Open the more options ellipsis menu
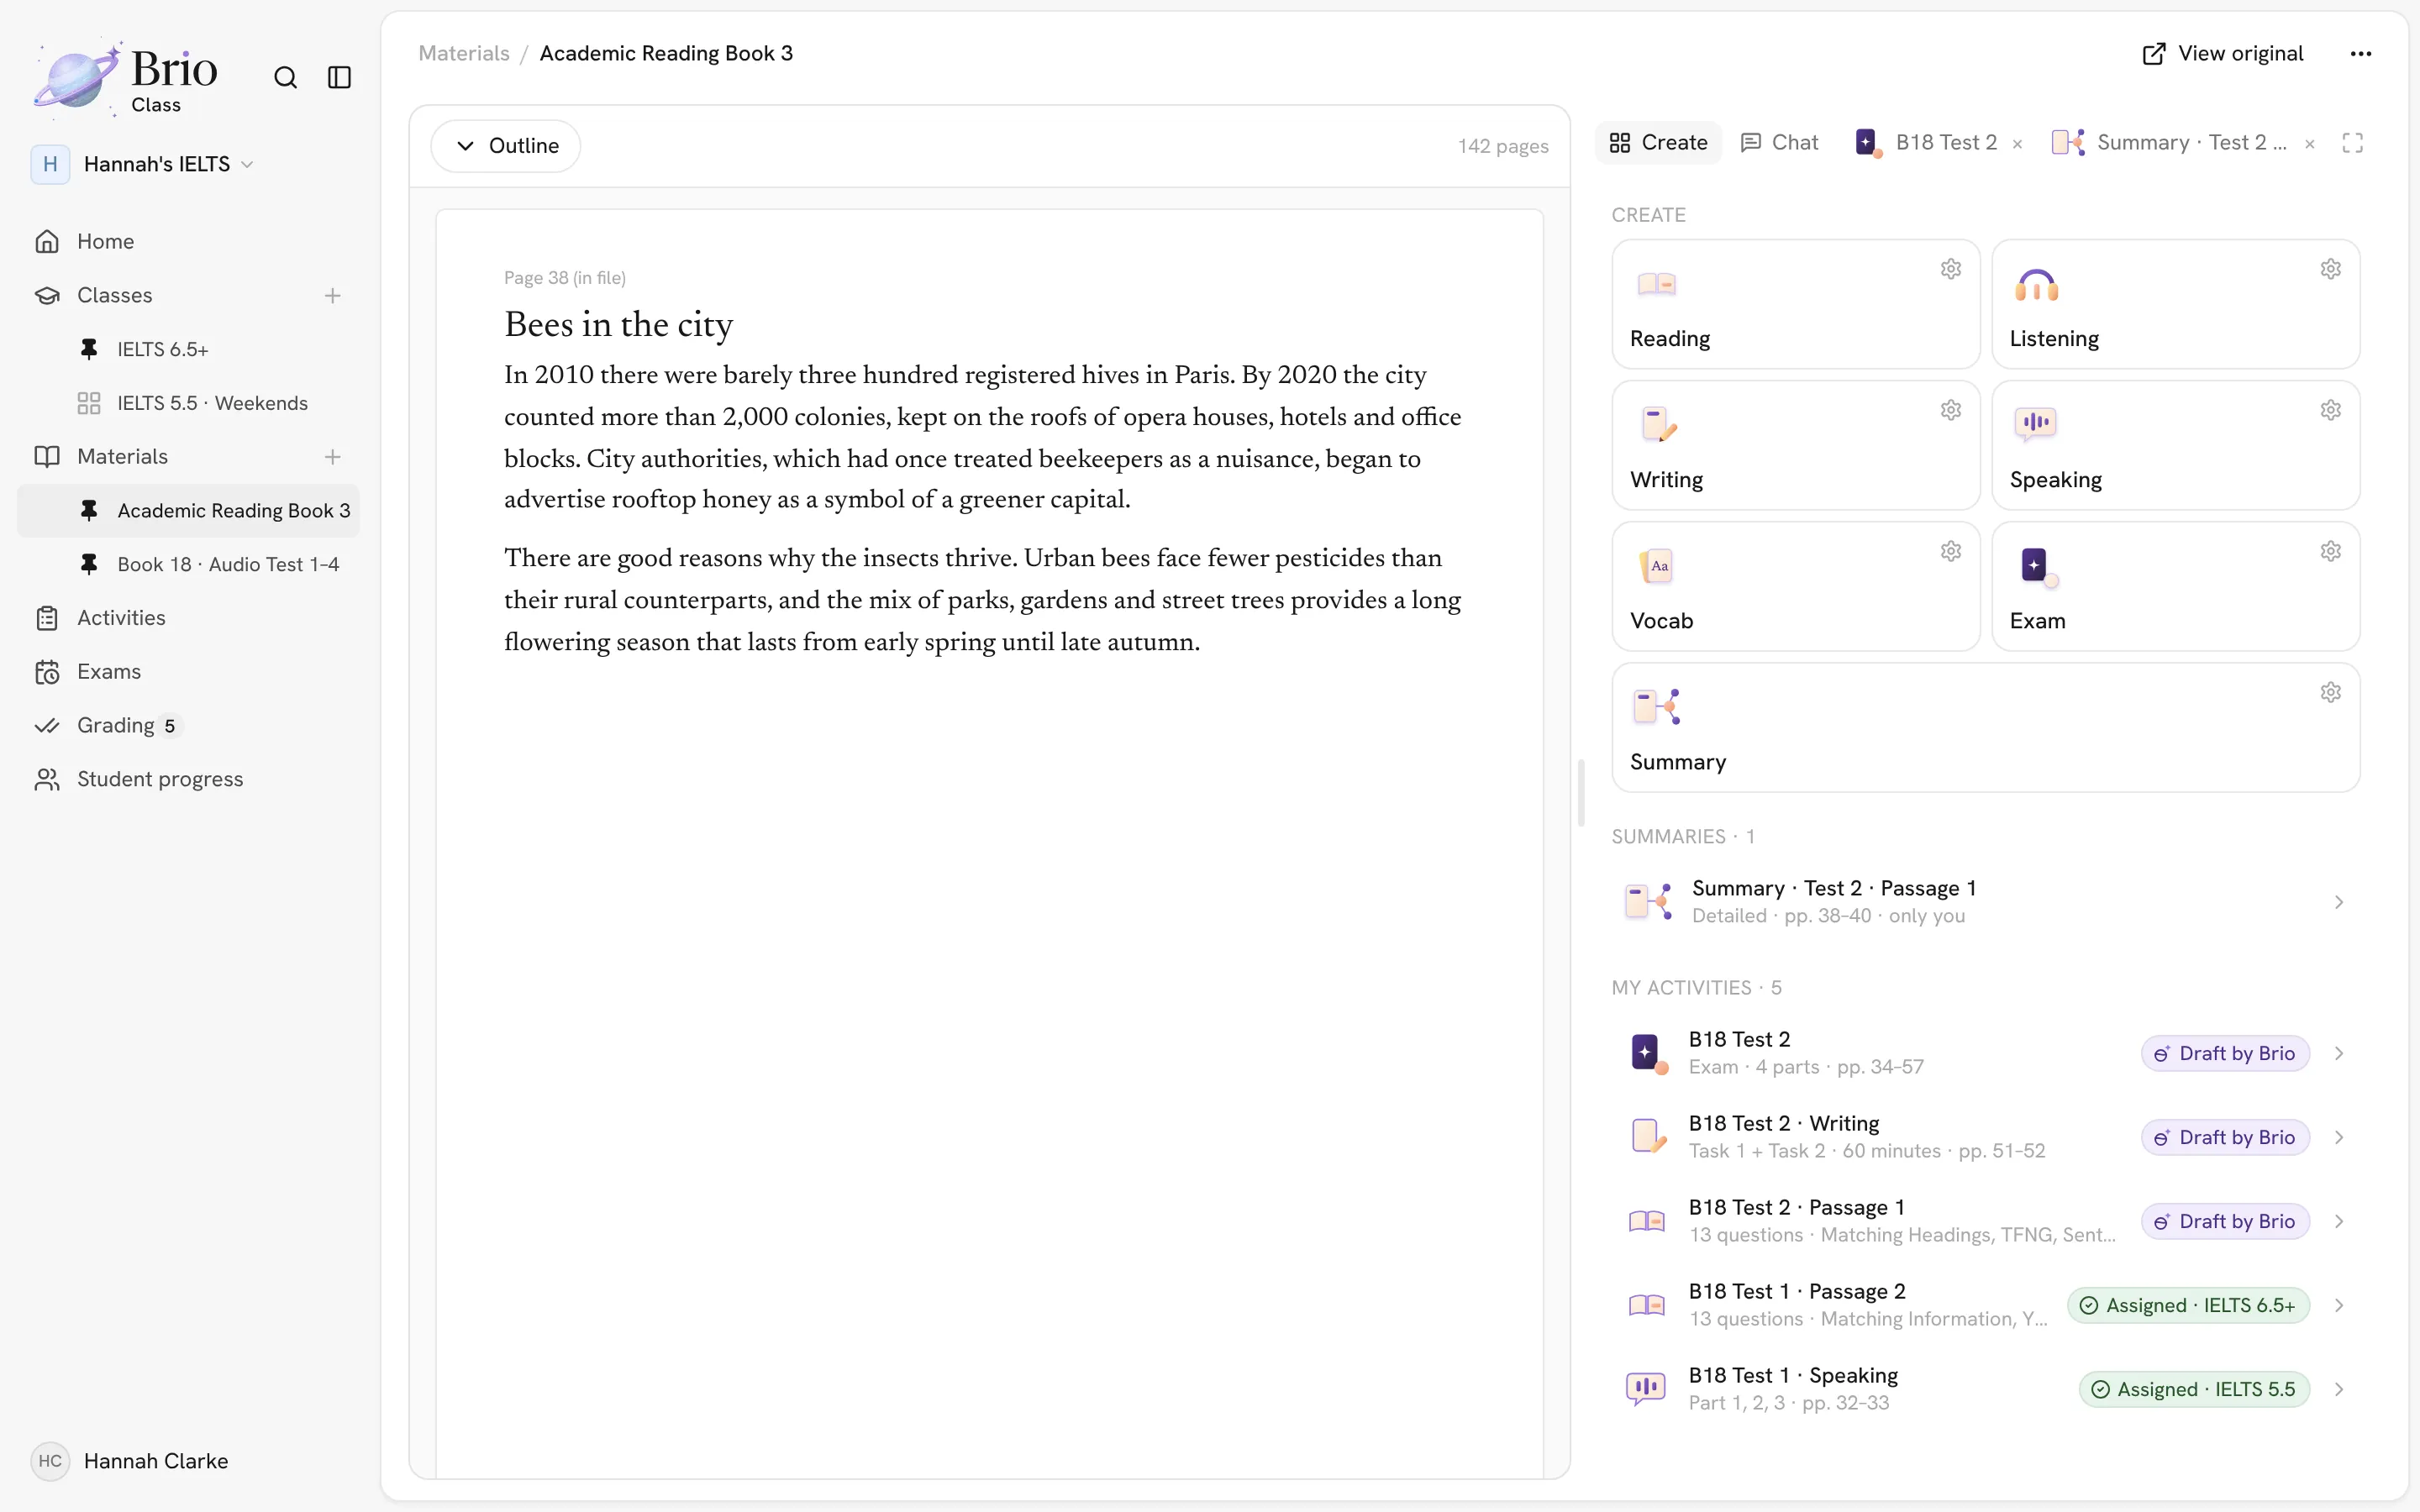The height and width of the screenshot is (1512, 2420). 2361,53
